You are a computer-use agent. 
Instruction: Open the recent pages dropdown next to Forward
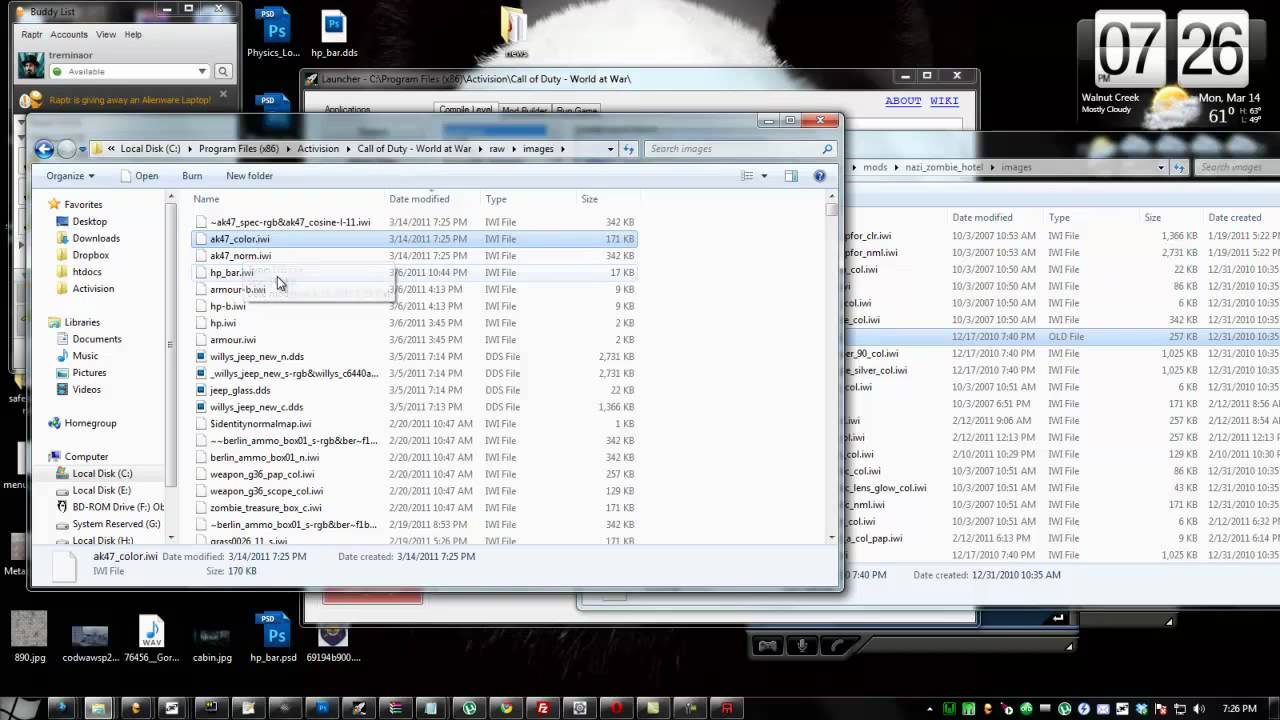(83, 149)
